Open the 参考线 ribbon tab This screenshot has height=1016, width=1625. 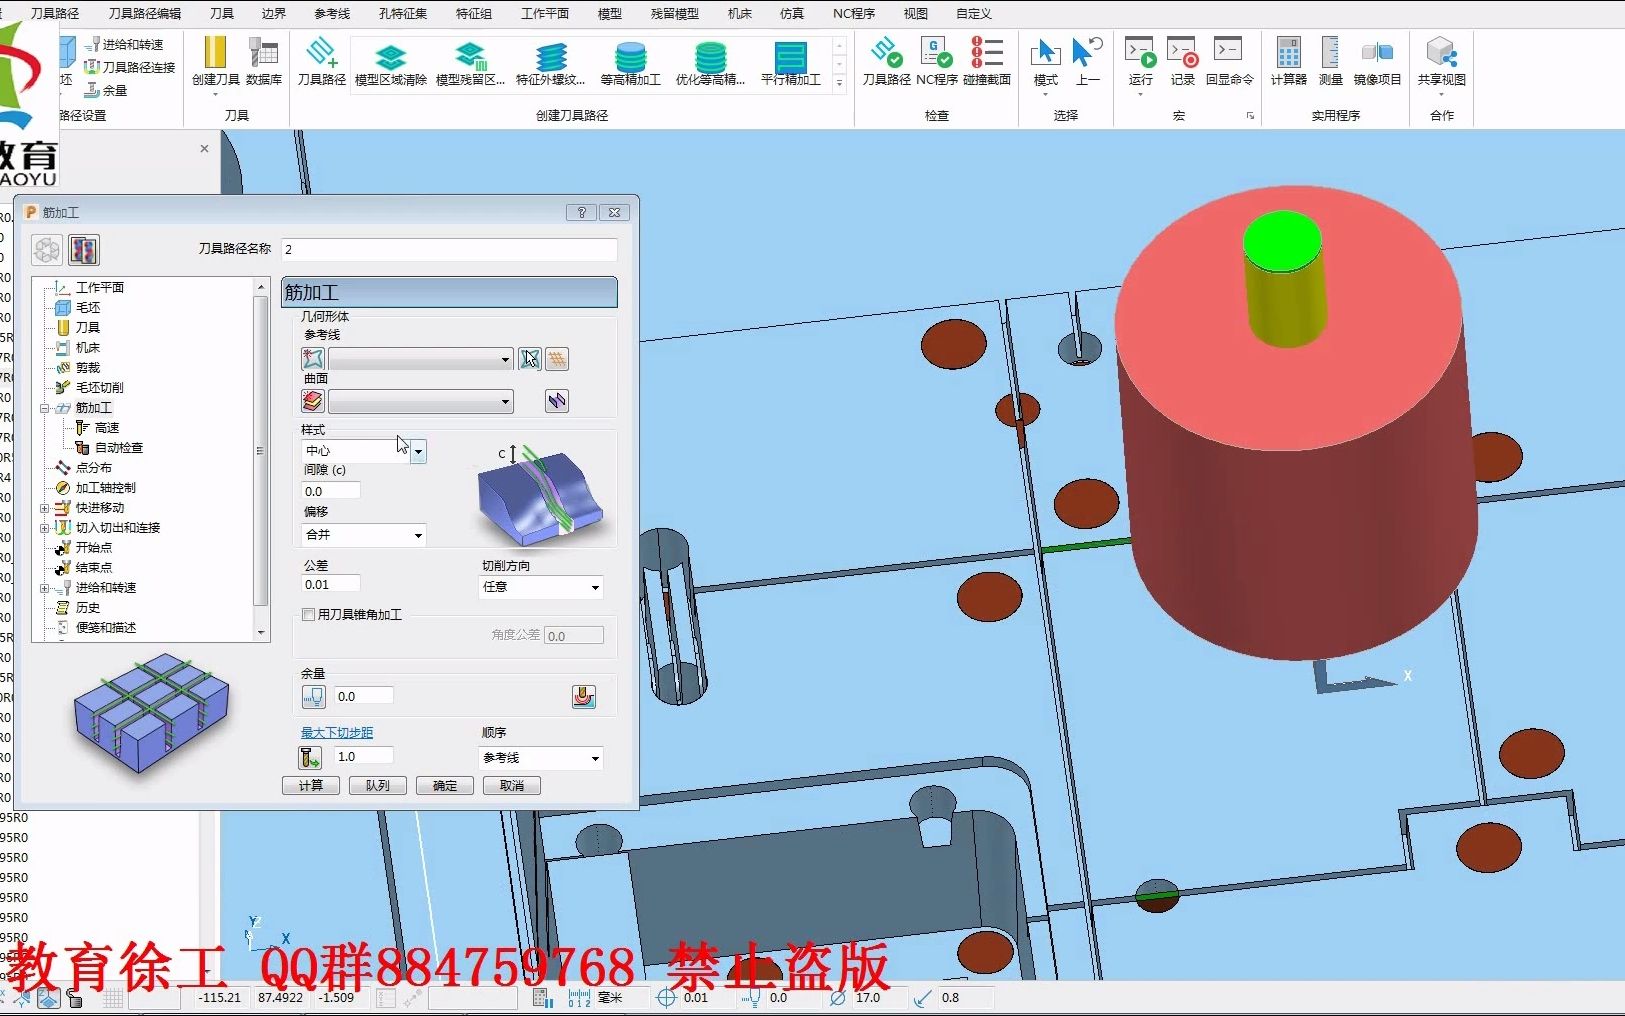[332, 13]
